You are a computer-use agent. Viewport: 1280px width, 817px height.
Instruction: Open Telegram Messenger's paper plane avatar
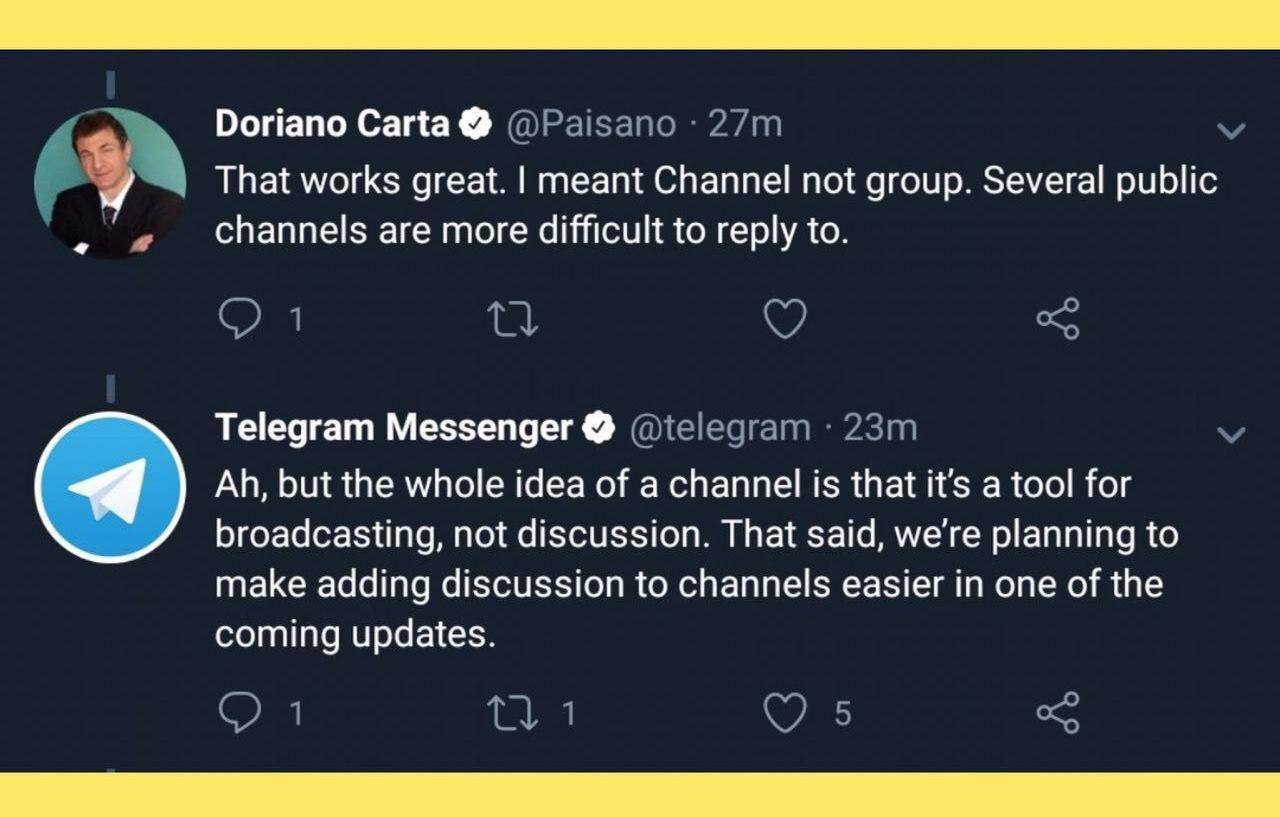[110, 487]
